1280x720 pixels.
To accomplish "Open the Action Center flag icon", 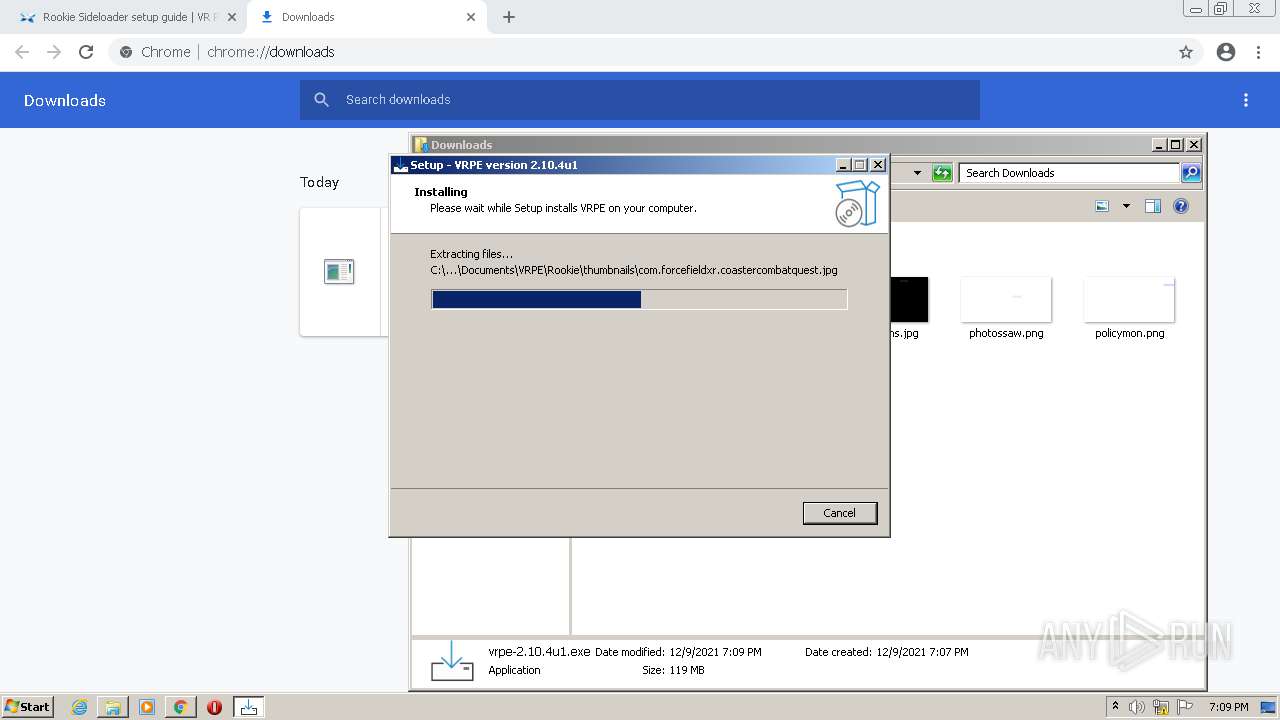I will click(x=1185, y=707).
